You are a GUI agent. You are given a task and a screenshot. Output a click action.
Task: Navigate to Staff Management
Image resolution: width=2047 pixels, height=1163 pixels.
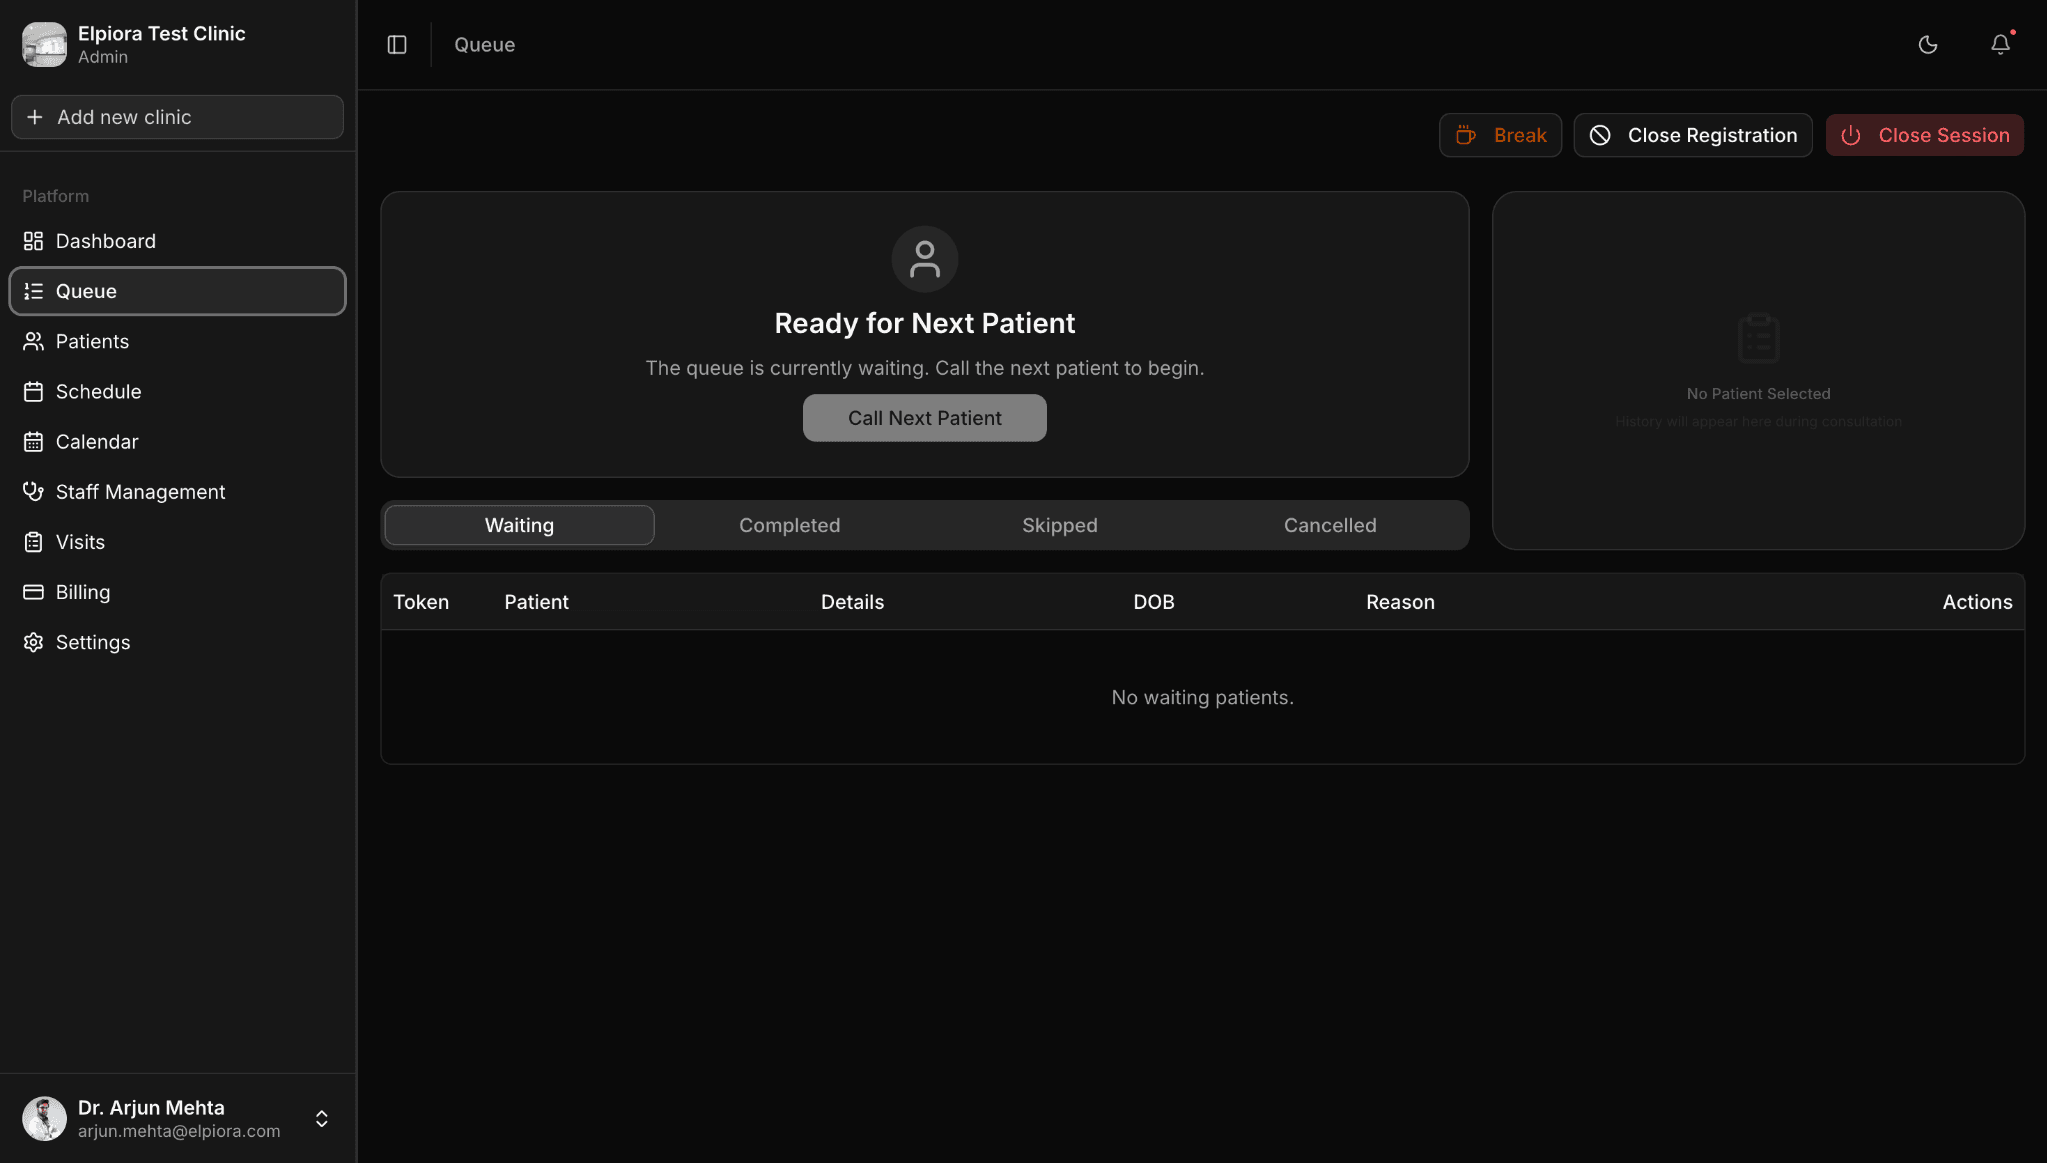(177, 491)
